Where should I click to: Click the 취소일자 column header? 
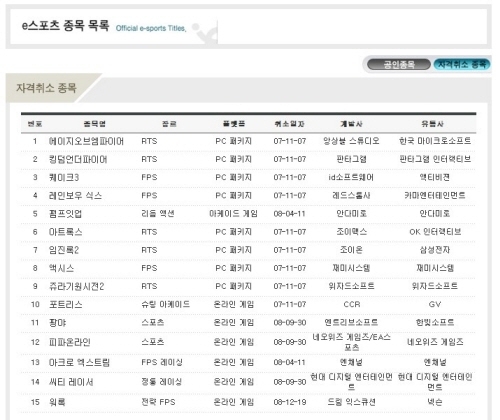[290, 124]
